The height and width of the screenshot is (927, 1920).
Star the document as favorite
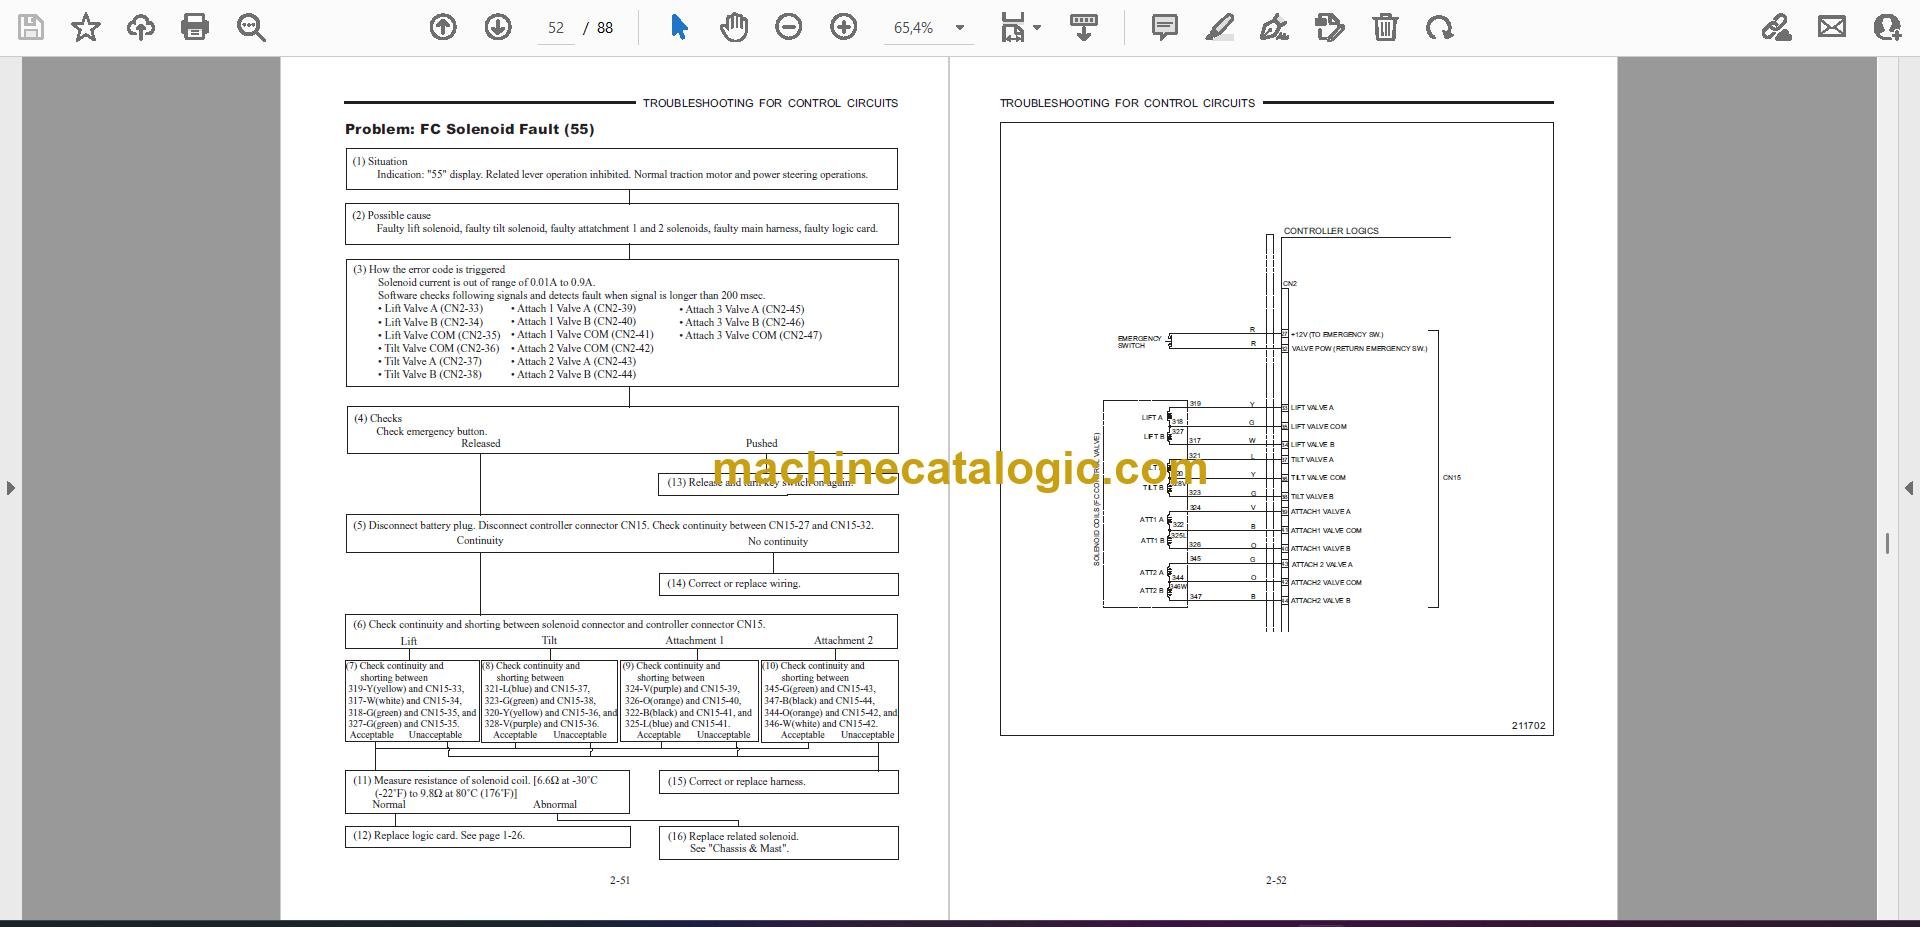(x=86, y=27)
